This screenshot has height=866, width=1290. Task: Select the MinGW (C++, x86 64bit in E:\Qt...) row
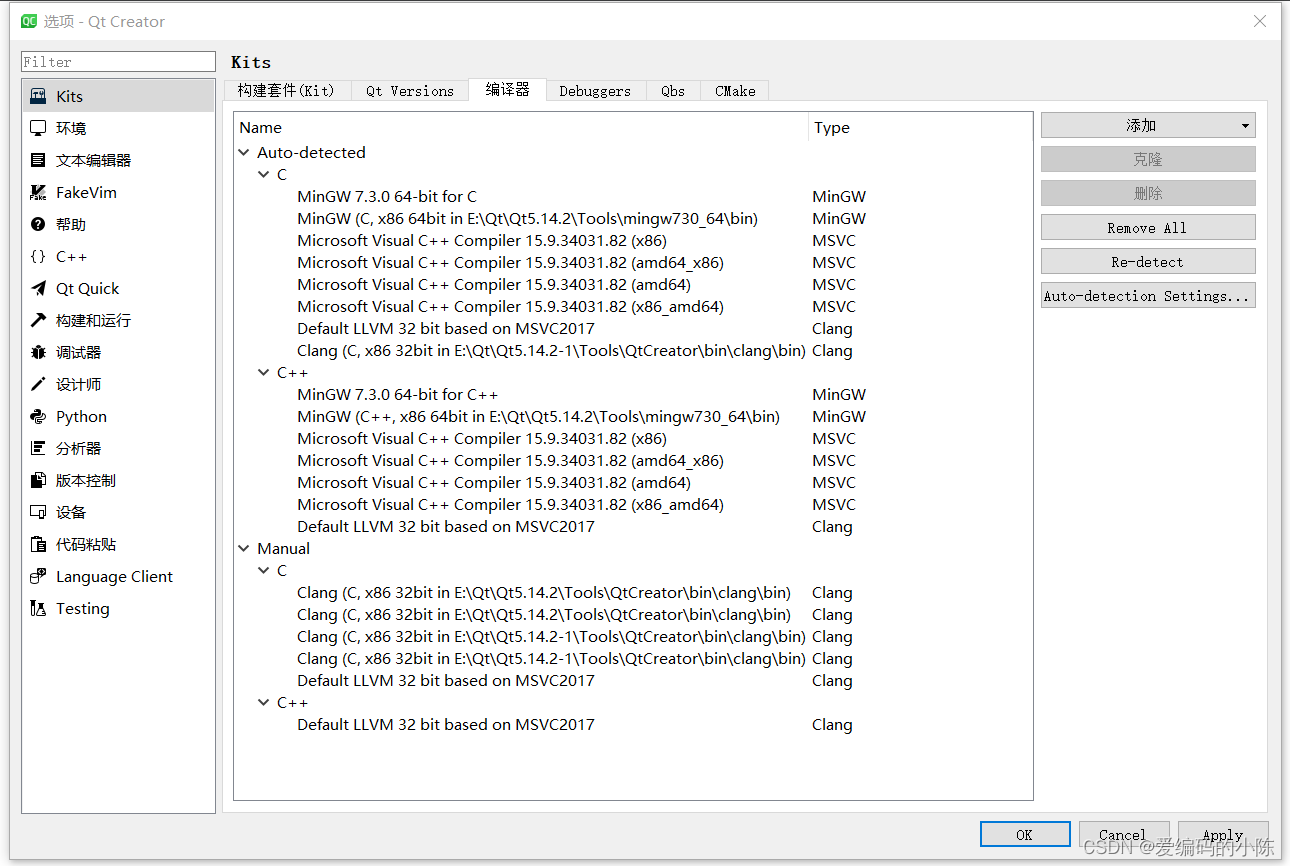coord(633,417)
